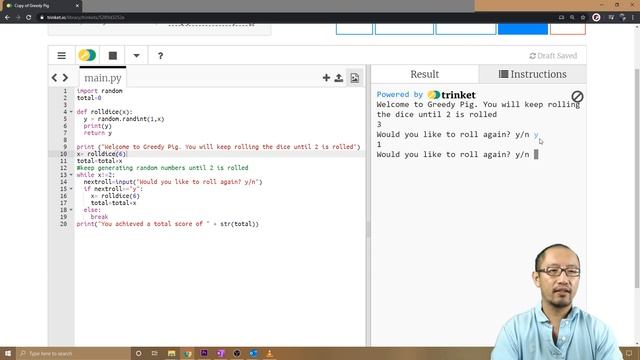Open File Explorer from the taskbar

pyautogui.click(x=171, y=353)
